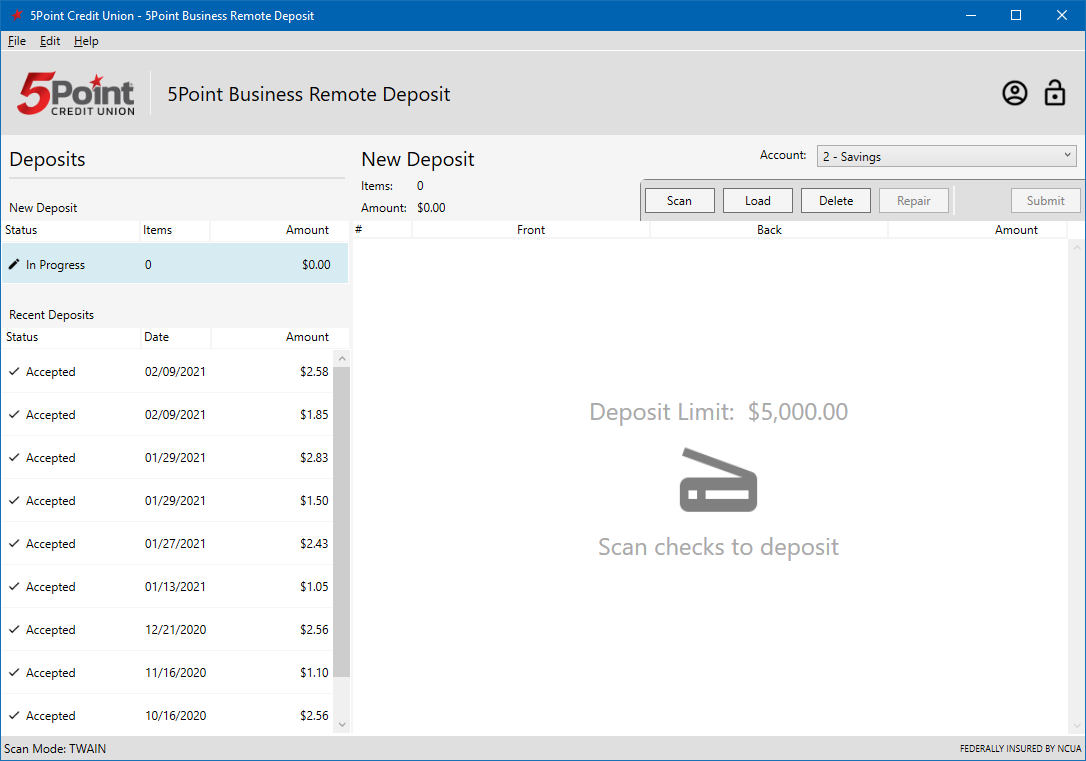Open the user profile icon
The width and height of the screenshot is (1086, 761).
pyautogui.click(x=1015, y=93)
